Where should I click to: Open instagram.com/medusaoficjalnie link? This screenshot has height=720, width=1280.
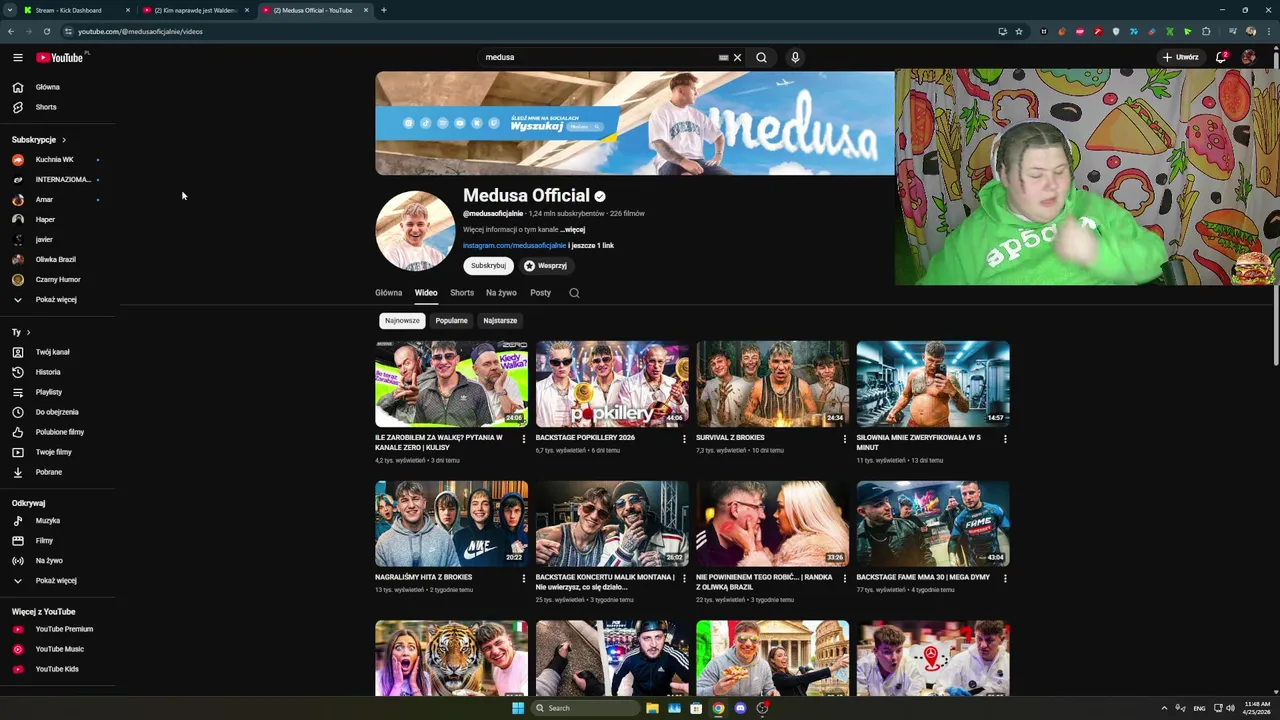pos(514,246)
